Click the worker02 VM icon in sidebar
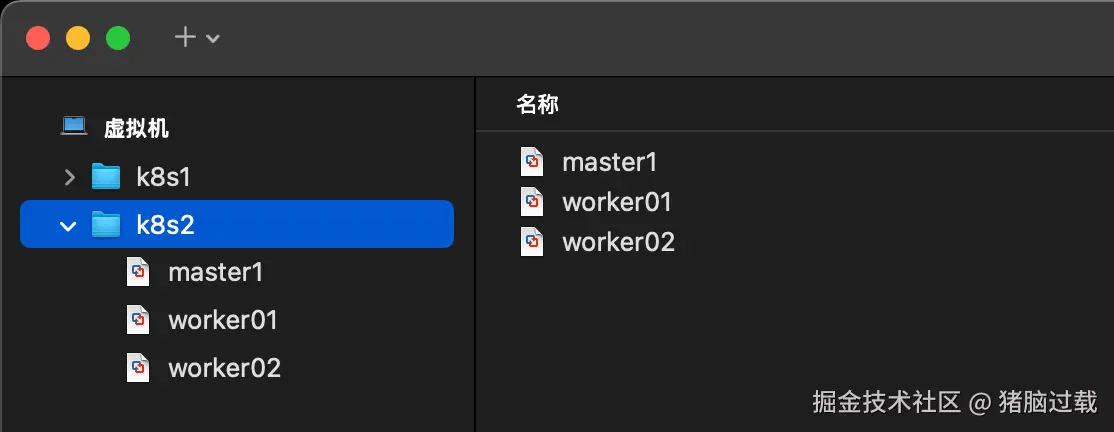 138,368
